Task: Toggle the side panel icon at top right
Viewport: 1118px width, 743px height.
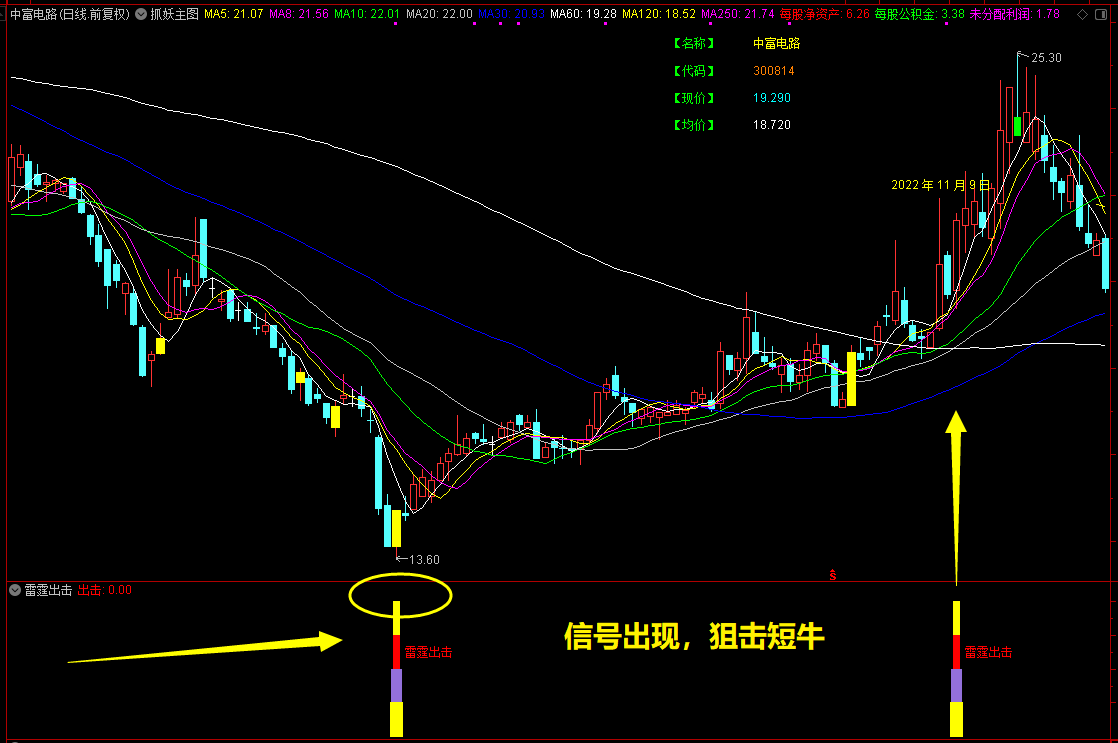Action: click(x=1102, y=14)
